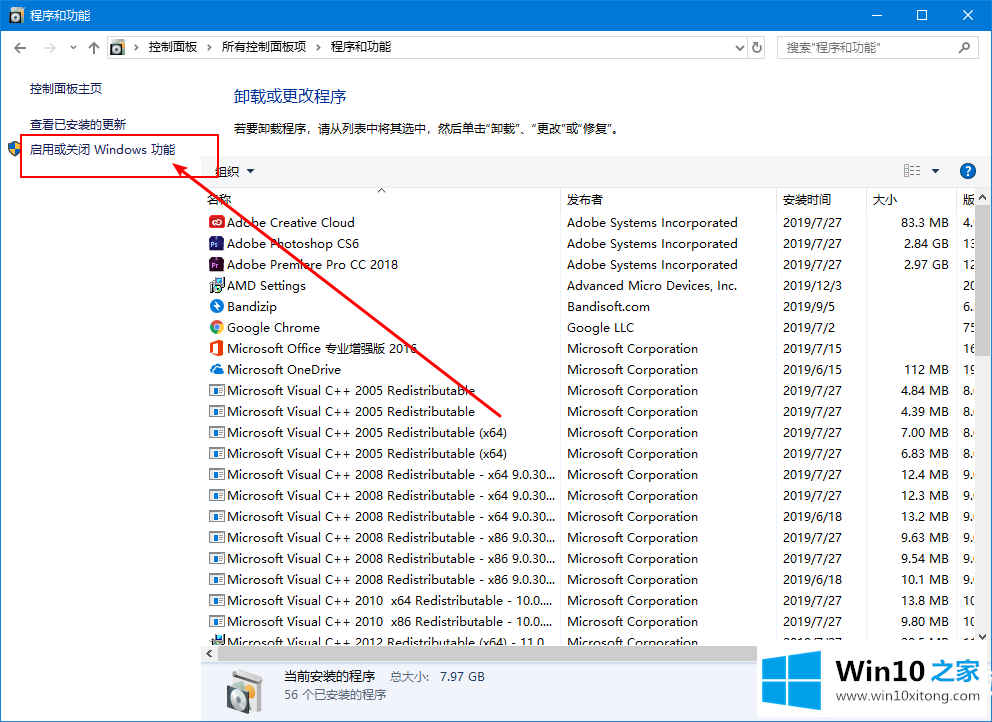Click publisher Advanced Micro Devices, Inc.

click(652, 285)
